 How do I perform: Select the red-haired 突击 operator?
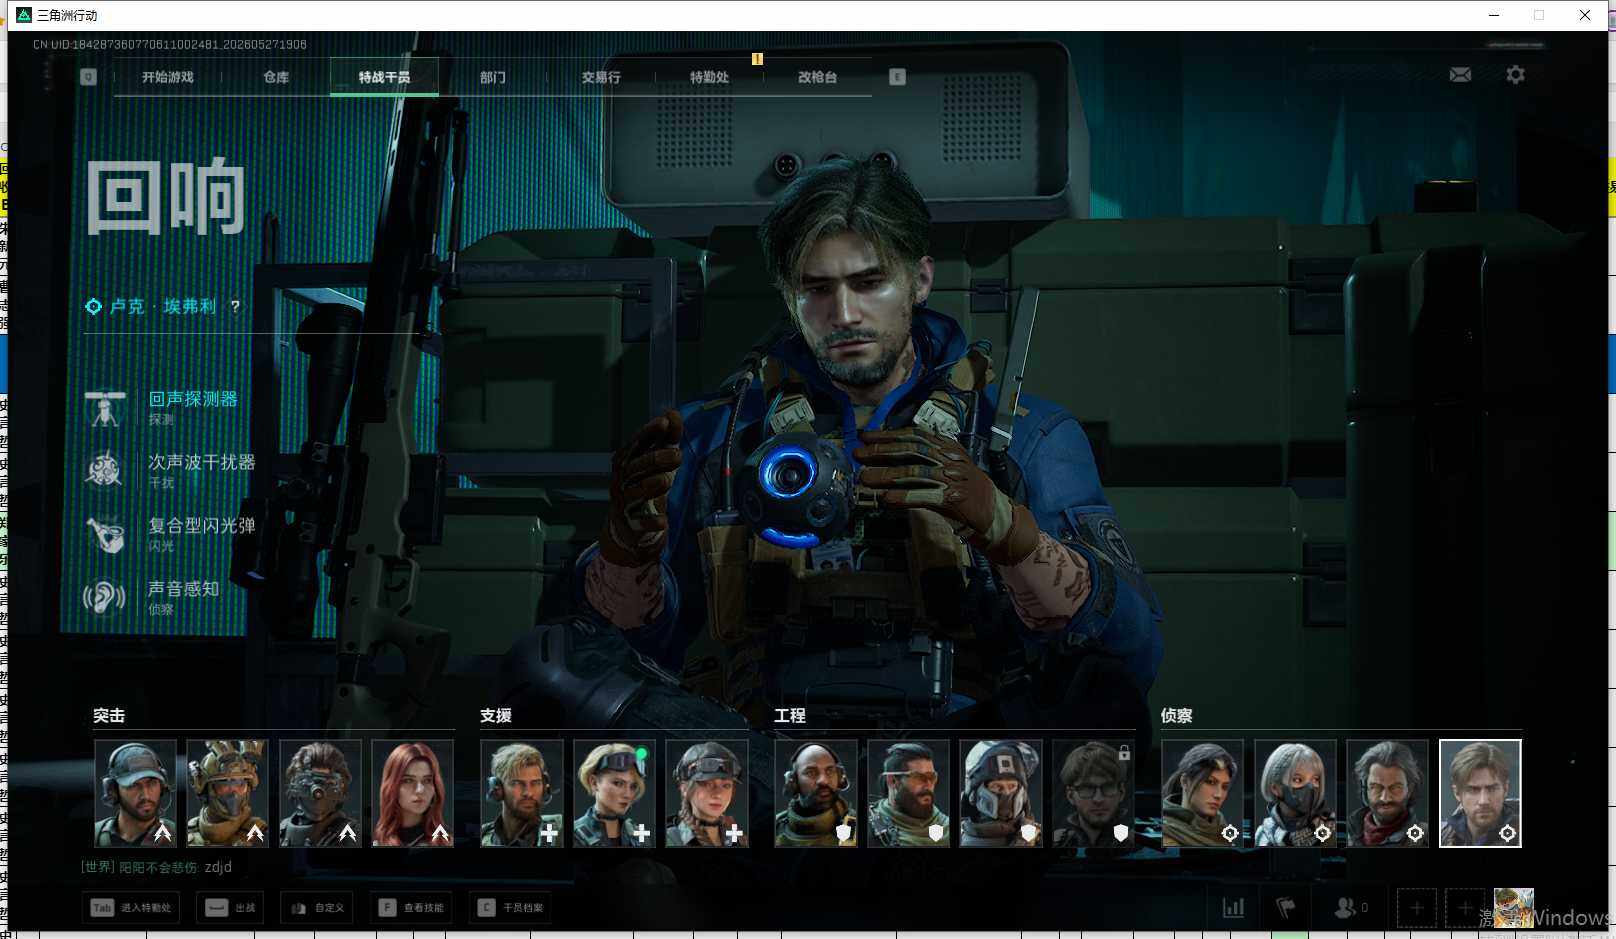coord(412,793)
